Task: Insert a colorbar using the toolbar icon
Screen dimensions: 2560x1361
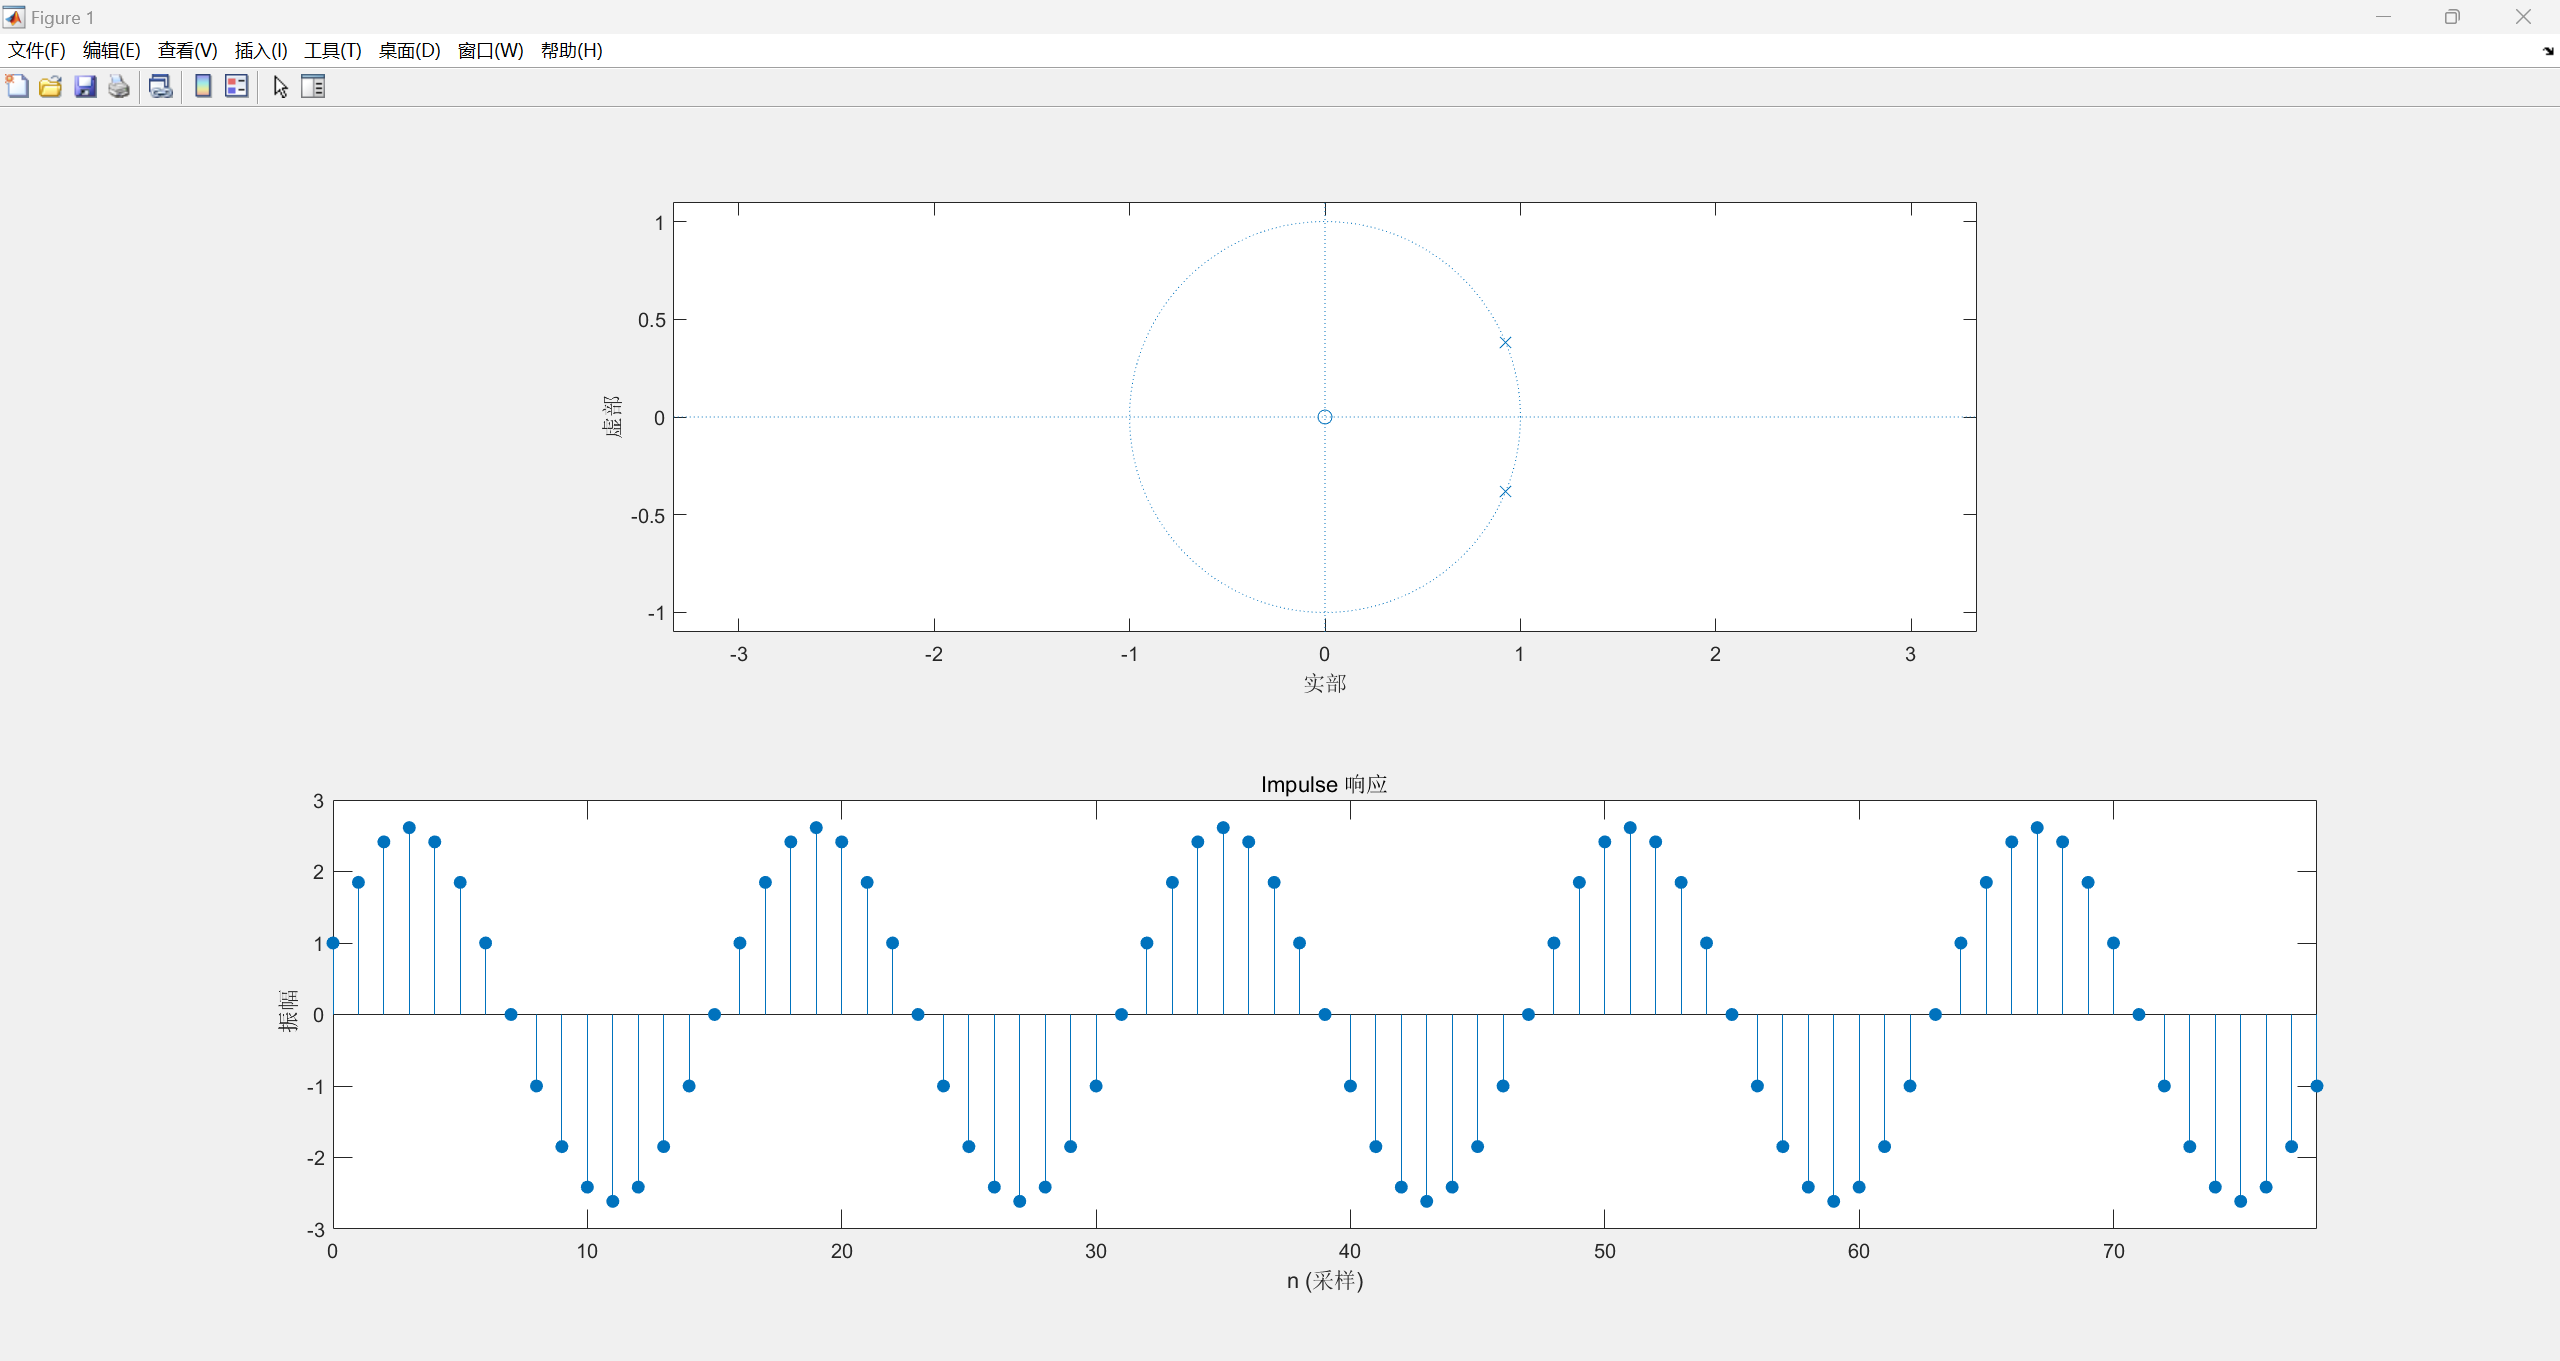Action: click(x=203, y=86)
